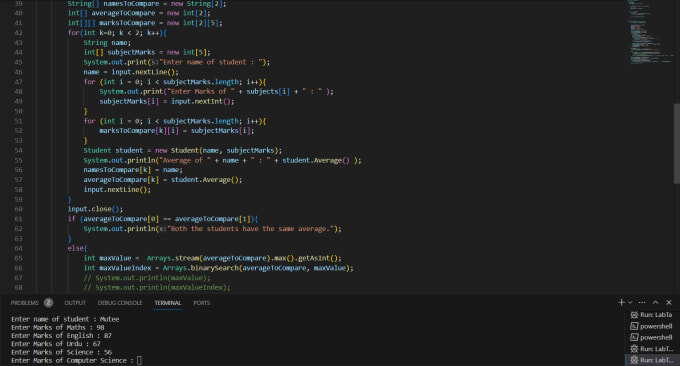
Task: Close the bottom panel with the X icon
Action: tap(669, 302)
